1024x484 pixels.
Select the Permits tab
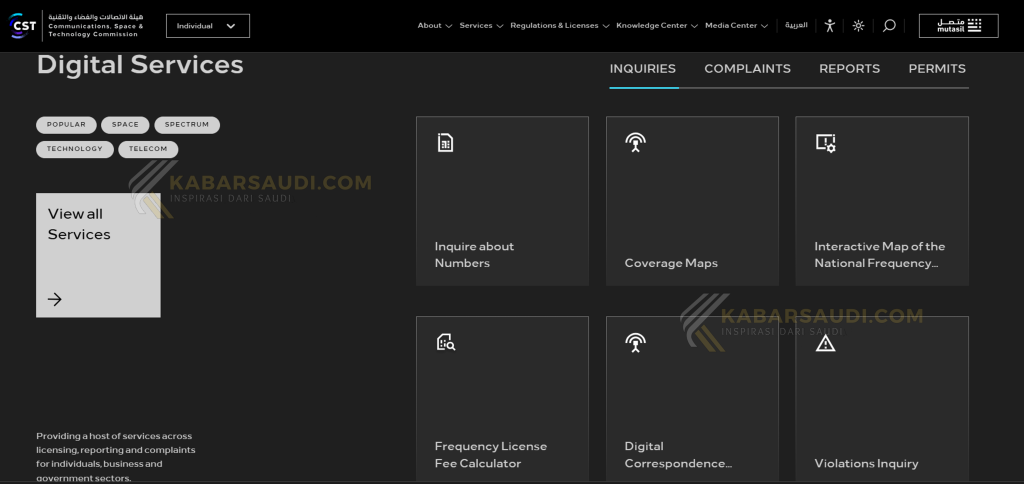point(937,69)
